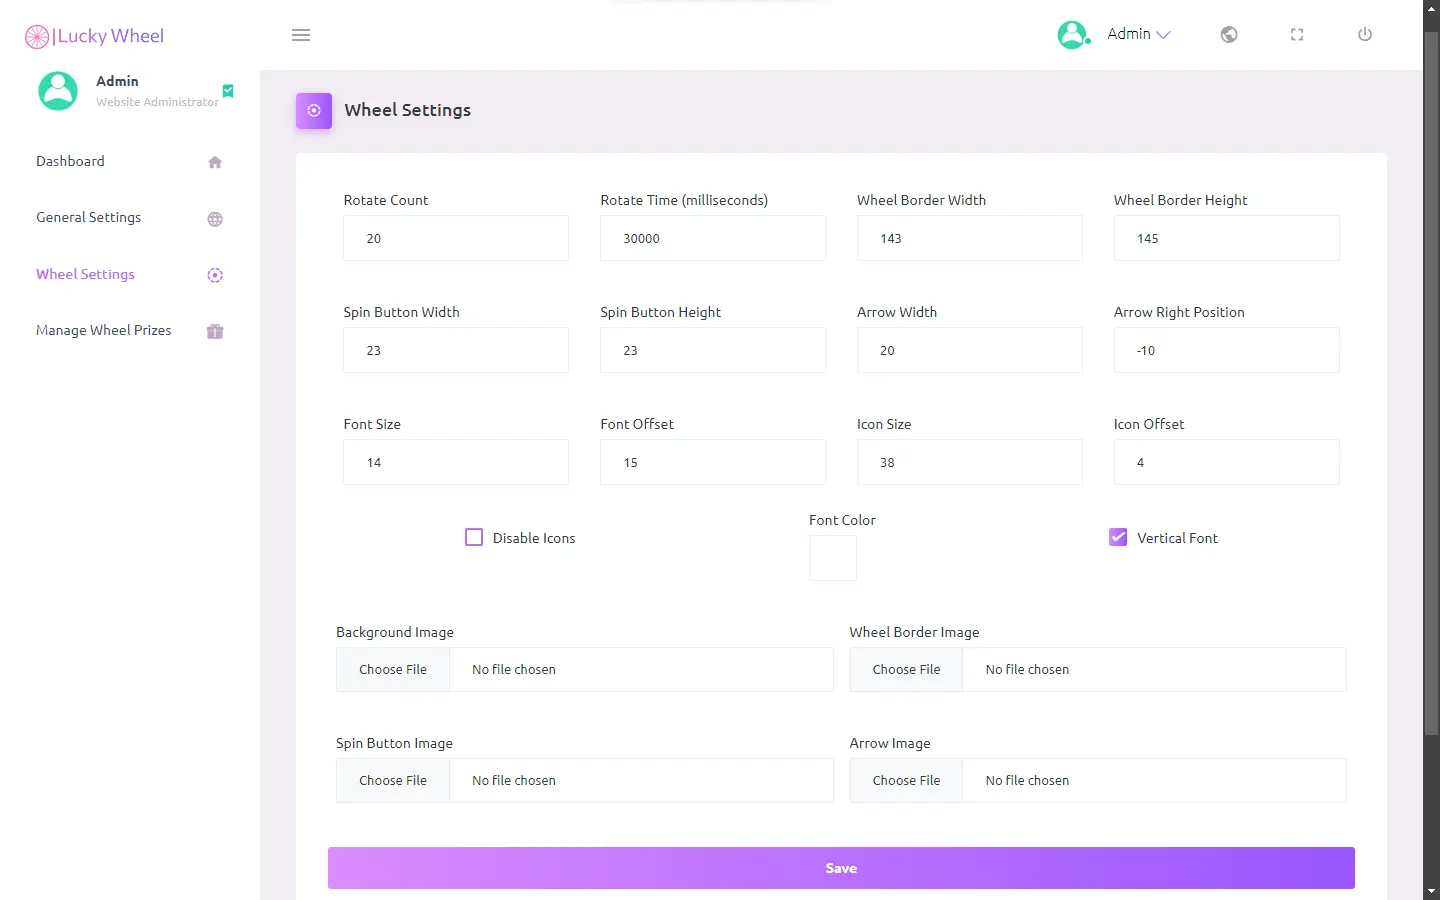The height and width of the screenshot is (900, 1440).
Task: Click the General Settings globe icon
Action: (x=215, y=219)
